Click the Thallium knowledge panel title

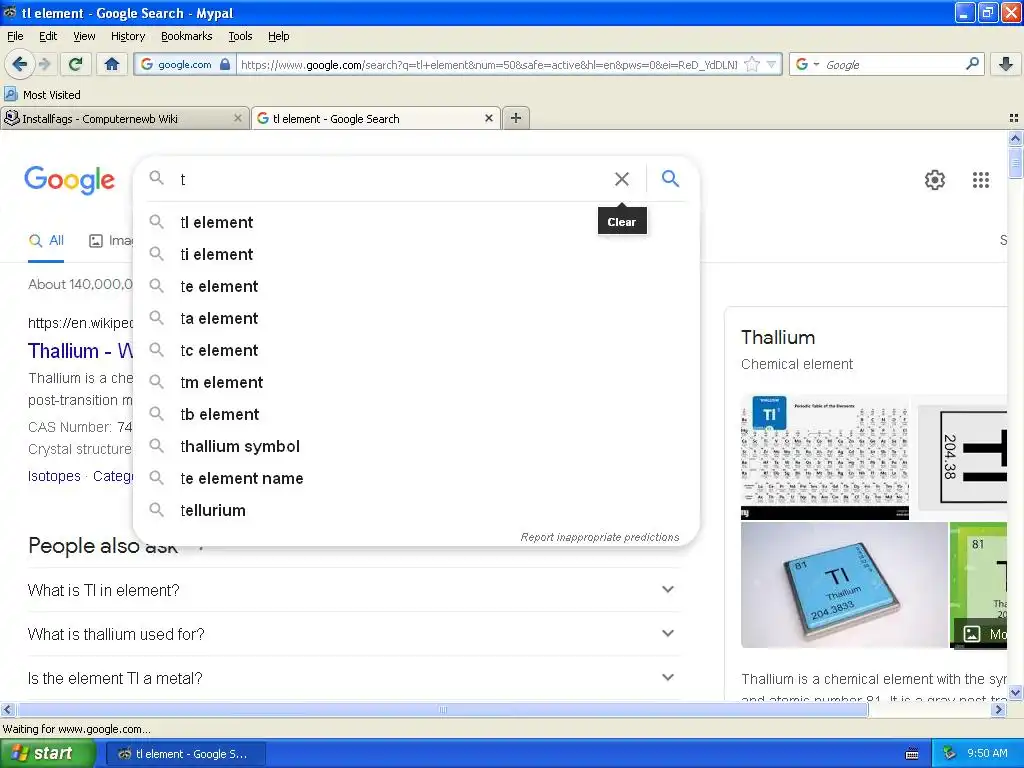click(778, 337)
